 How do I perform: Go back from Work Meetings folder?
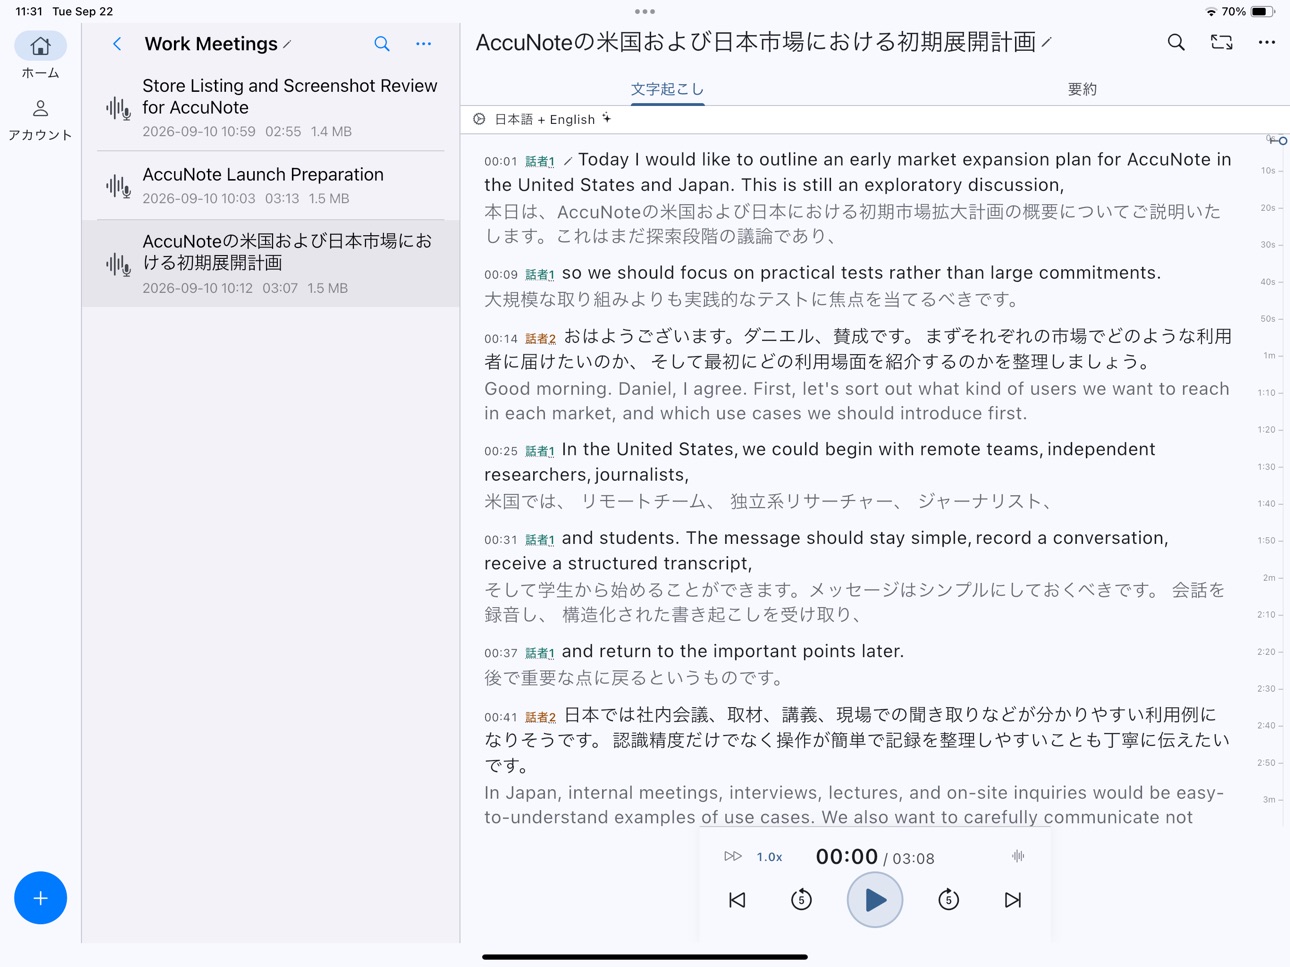[x=117, y=44]
